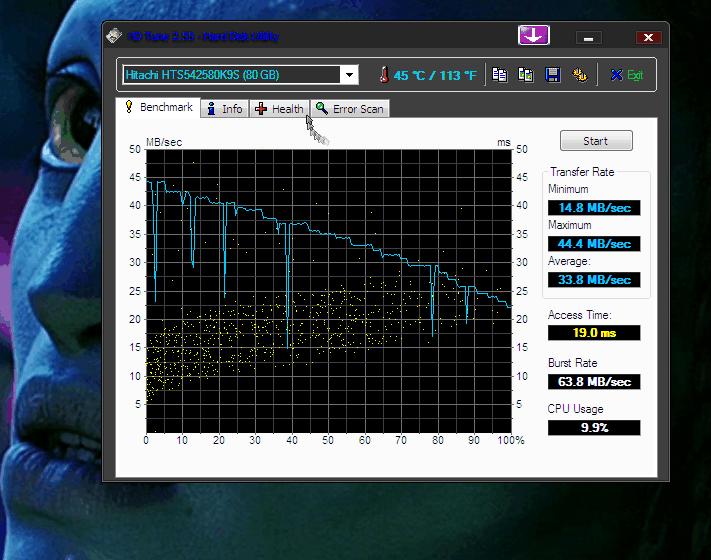
Task: Click the magnifier icon on Error Scan tab
Action: (x=321, y=108)
